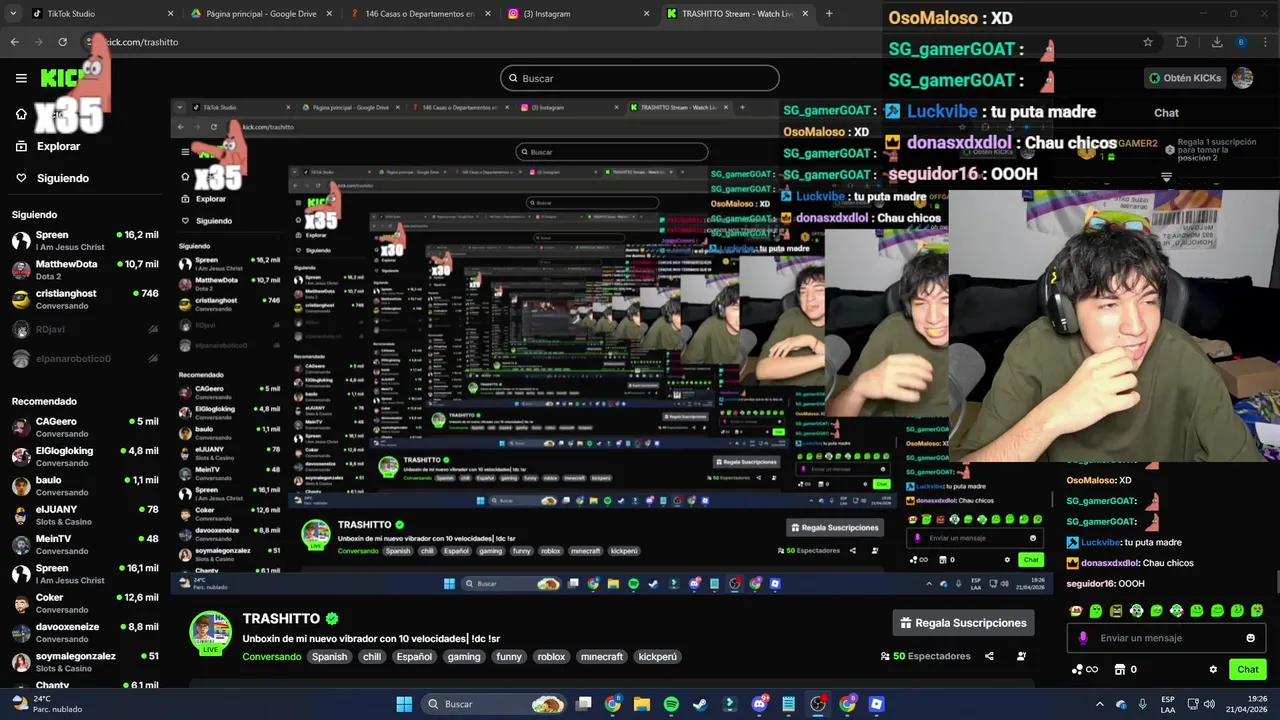Select the TRASHITTO Stream tab
Image resolution: width=1280 pixels, height=720 pixels.
click(736, 14)
